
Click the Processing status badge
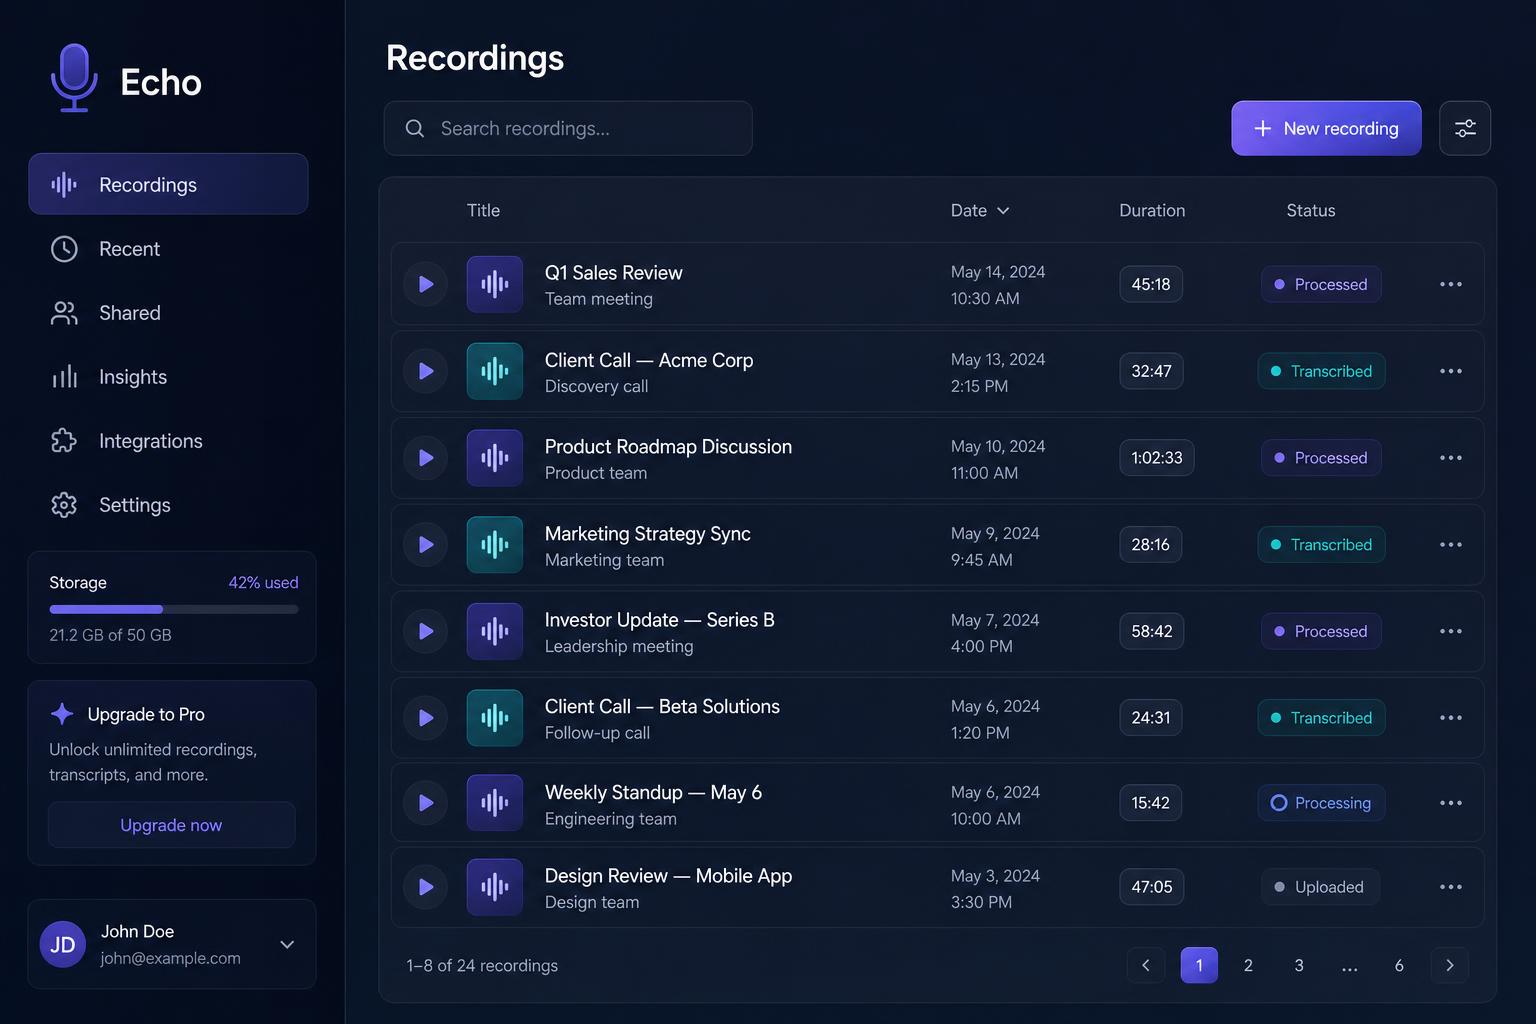pyautogui.click(x=1321, y=803)
